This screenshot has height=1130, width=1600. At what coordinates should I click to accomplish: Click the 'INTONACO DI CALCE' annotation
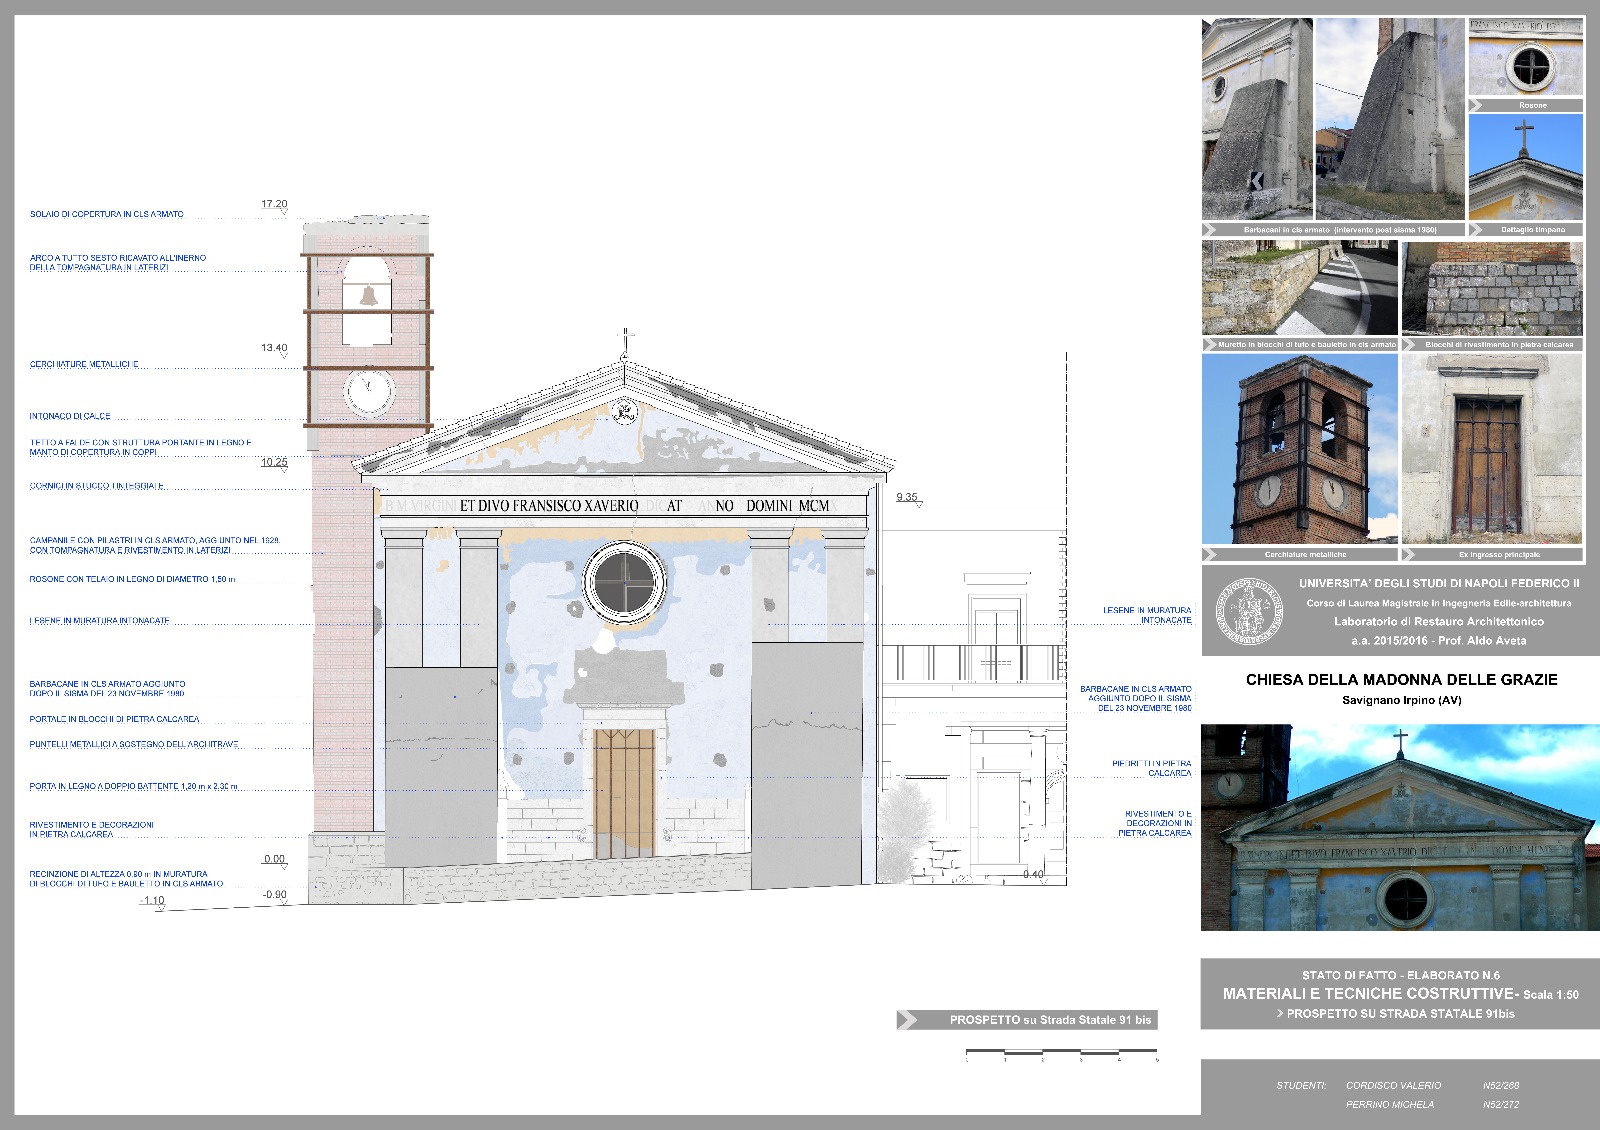[70, 416]
